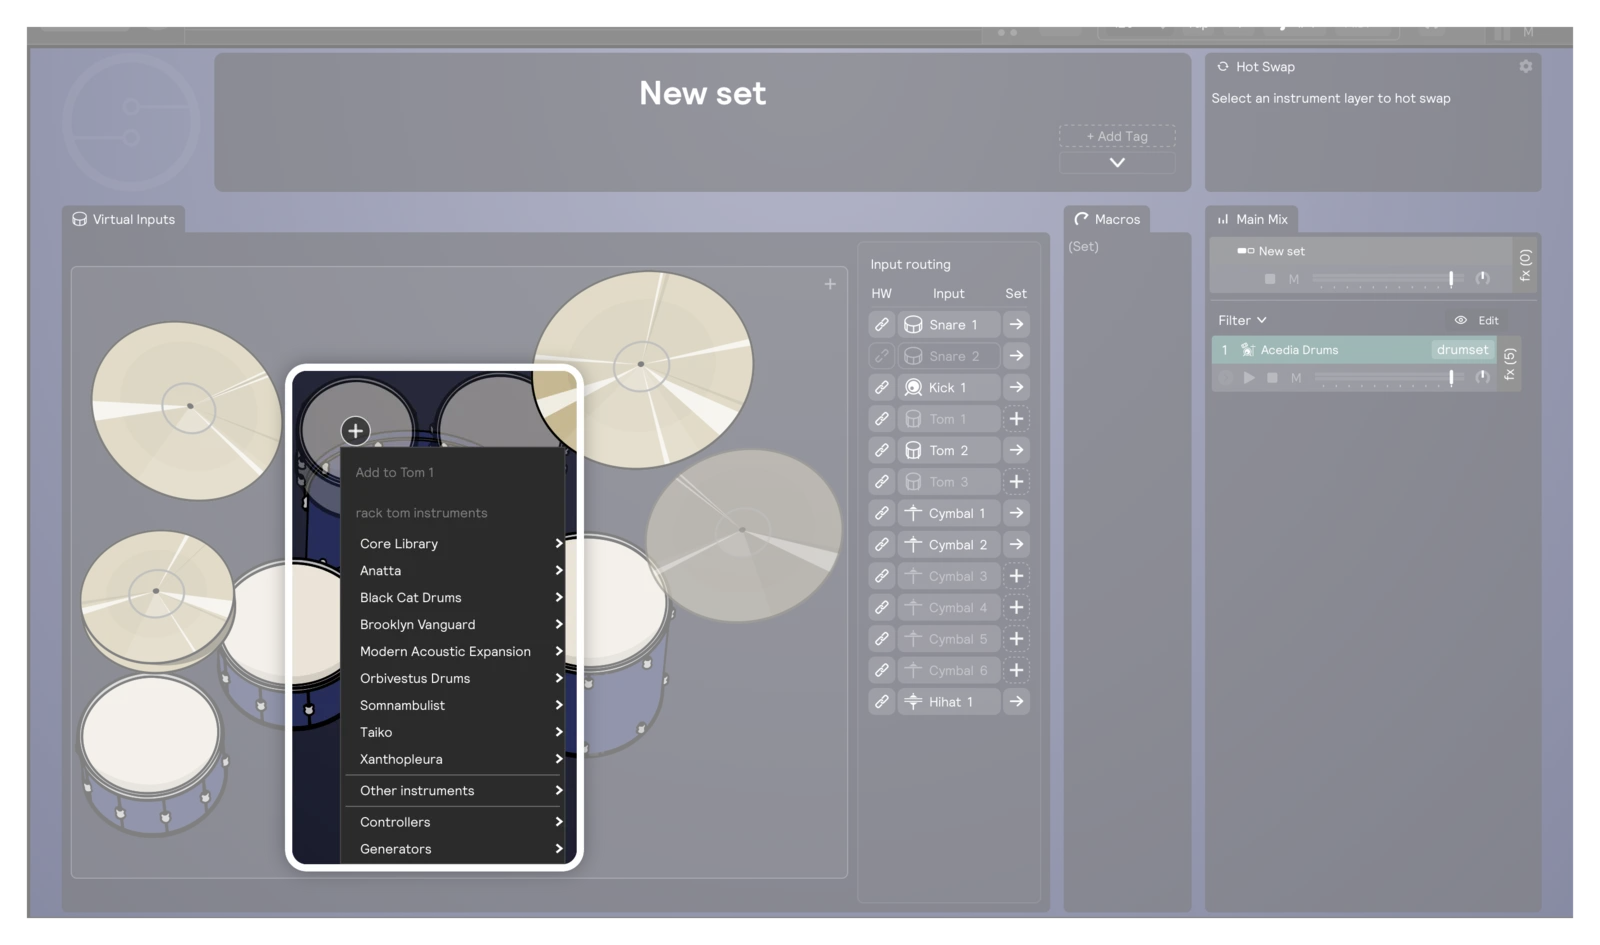
Task: Click pan knob on Acedia Drums
Action: 1483,377
